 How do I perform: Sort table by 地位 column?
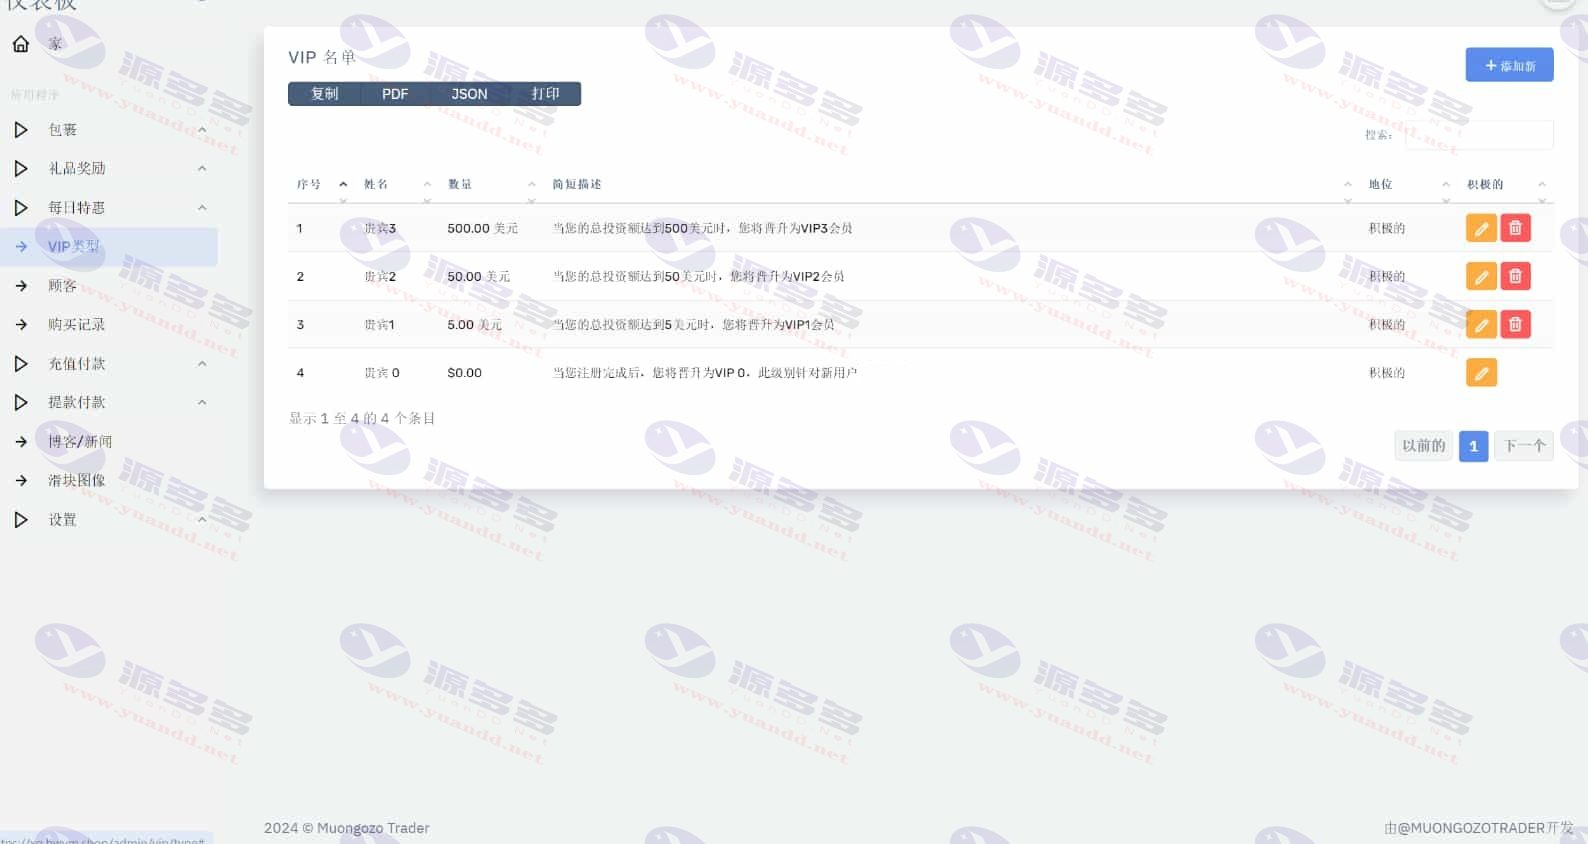(1409, 185)
